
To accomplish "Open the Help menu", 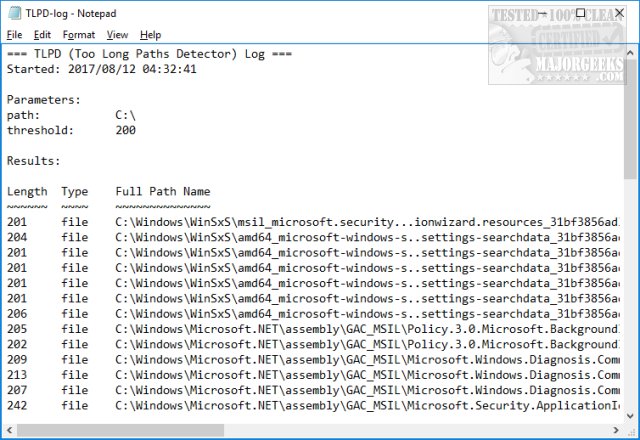I will pyautogui.click(x=150, y=35).
